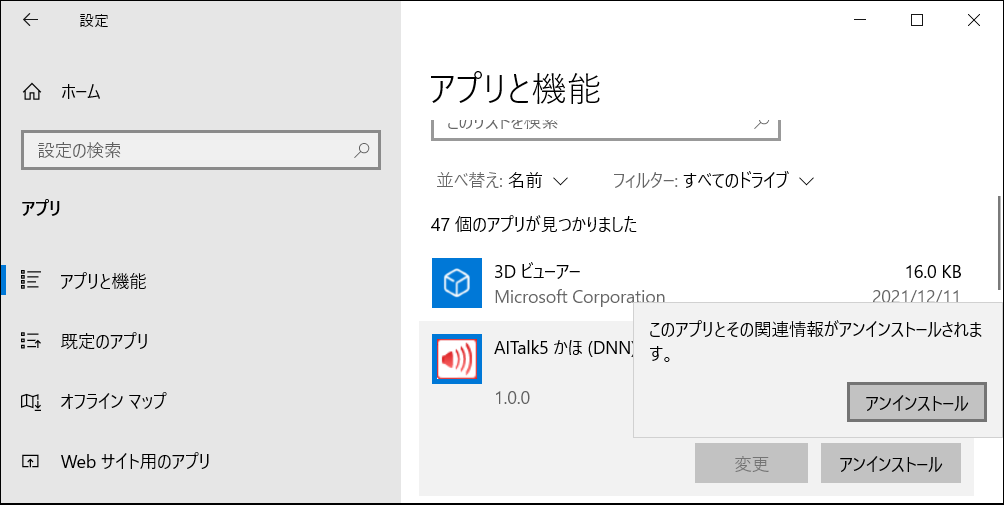This screenshot has width=1004, height=505.
Task: Open the 並べ替え: 名前 sort dropdown
Action: pos(502,180)
